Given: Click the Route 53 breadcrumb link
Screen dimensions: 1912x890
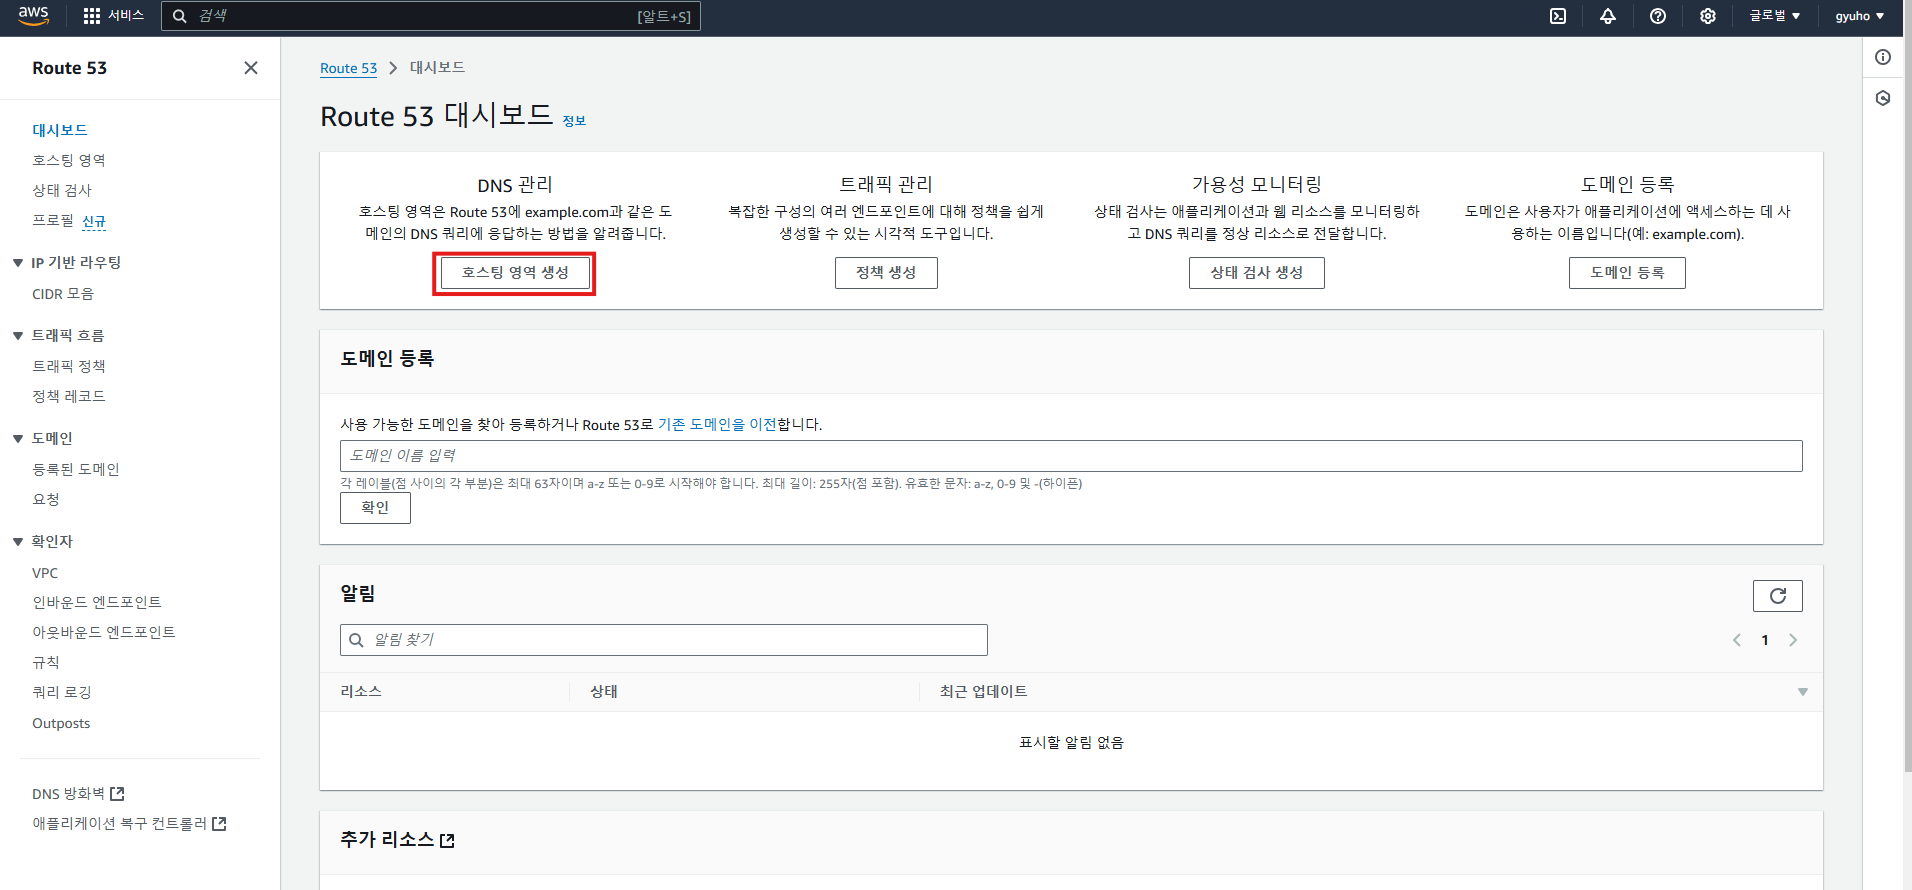Looking at the screenshot, I should (x=348, y=68).
